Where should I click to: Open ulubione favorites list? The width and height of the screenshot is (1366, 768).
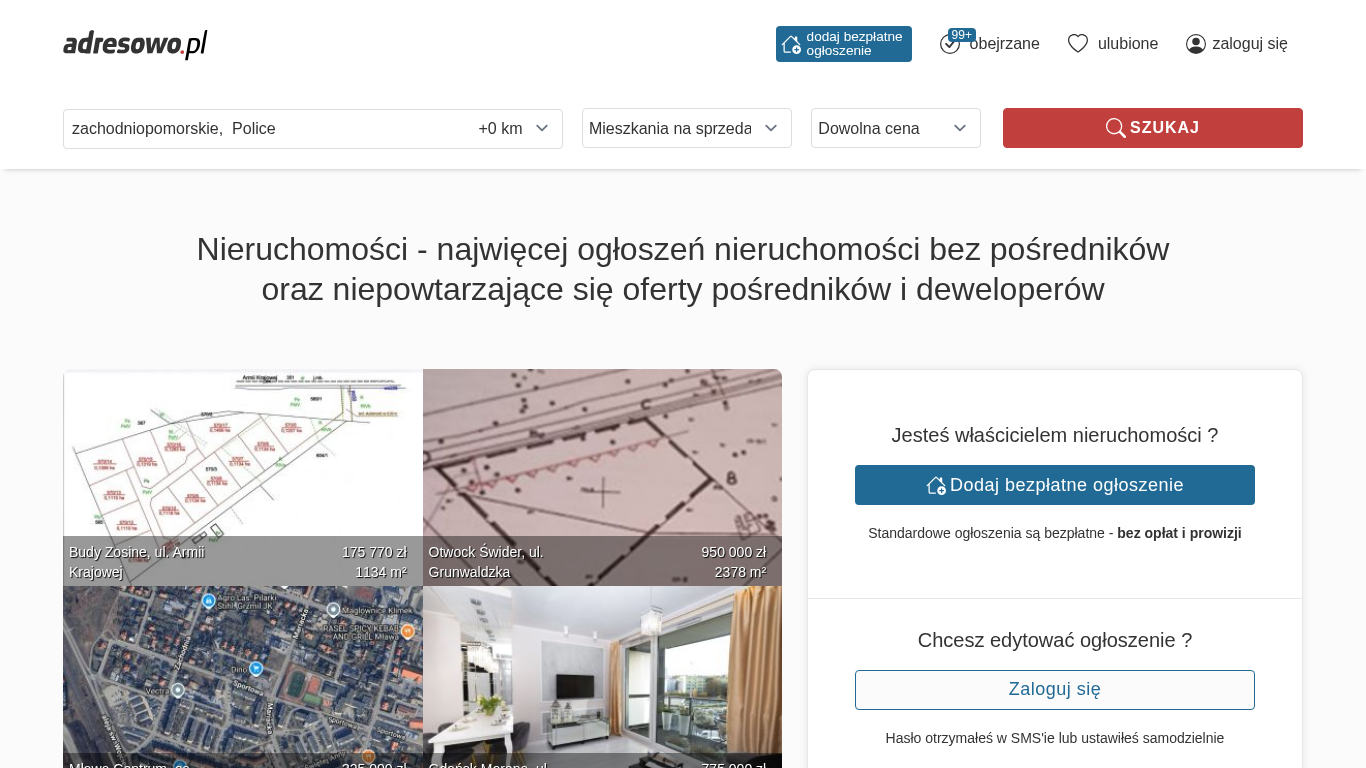1127,44
